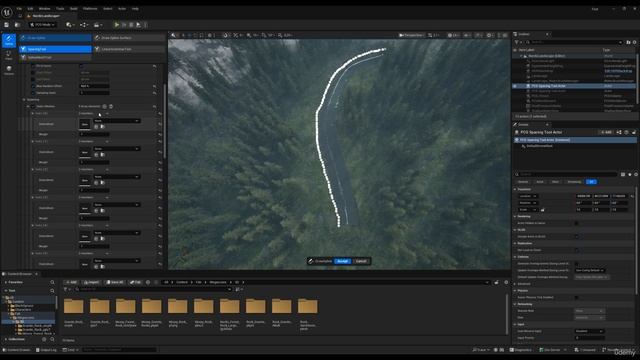Viewport: 640px width, 360px height.
Task: Open the Perspective view dropdown
Action: [411, 36]
